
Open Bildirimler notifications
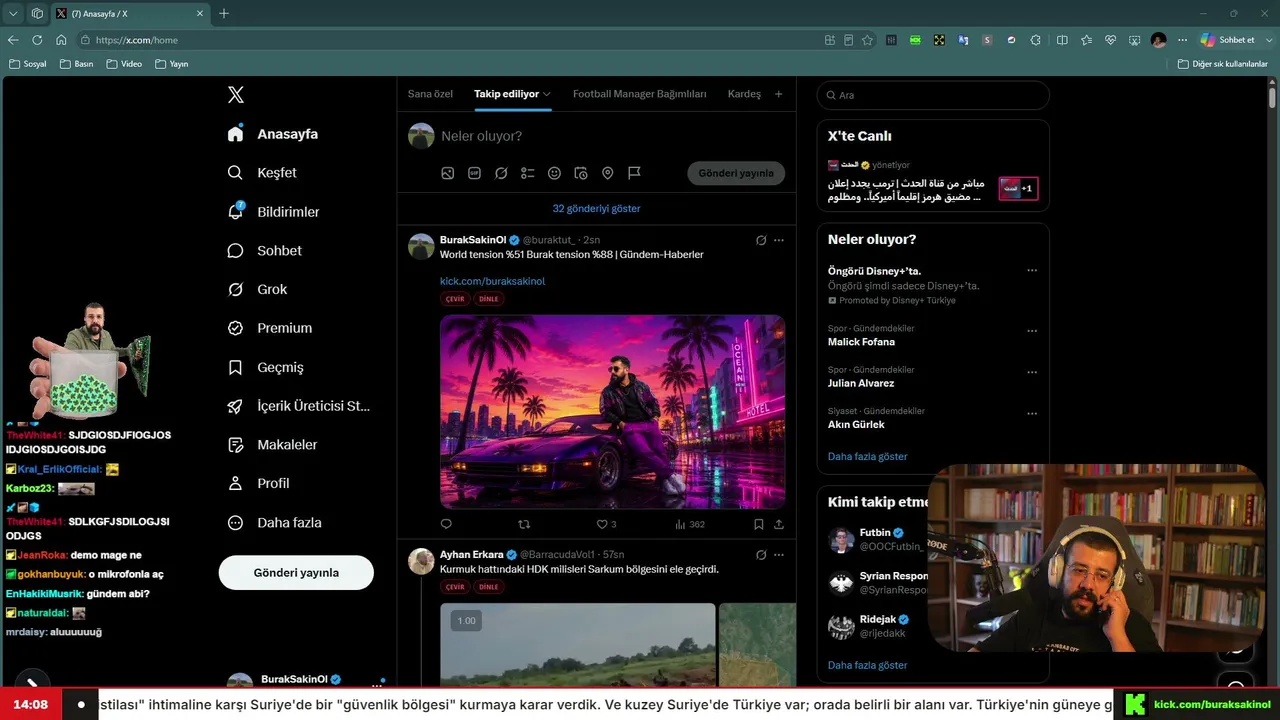coord(274,212)
